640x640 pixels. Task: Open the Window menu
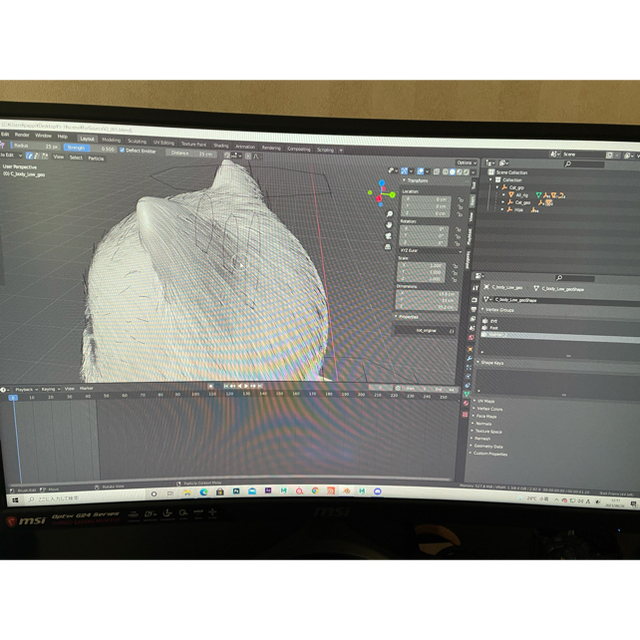coord(43,136)
